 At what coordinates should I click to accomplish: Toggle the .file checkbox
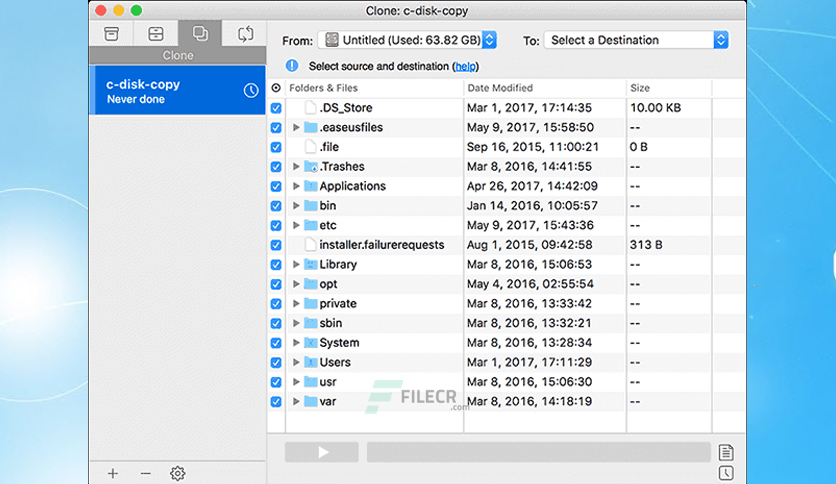click(276, 147)
